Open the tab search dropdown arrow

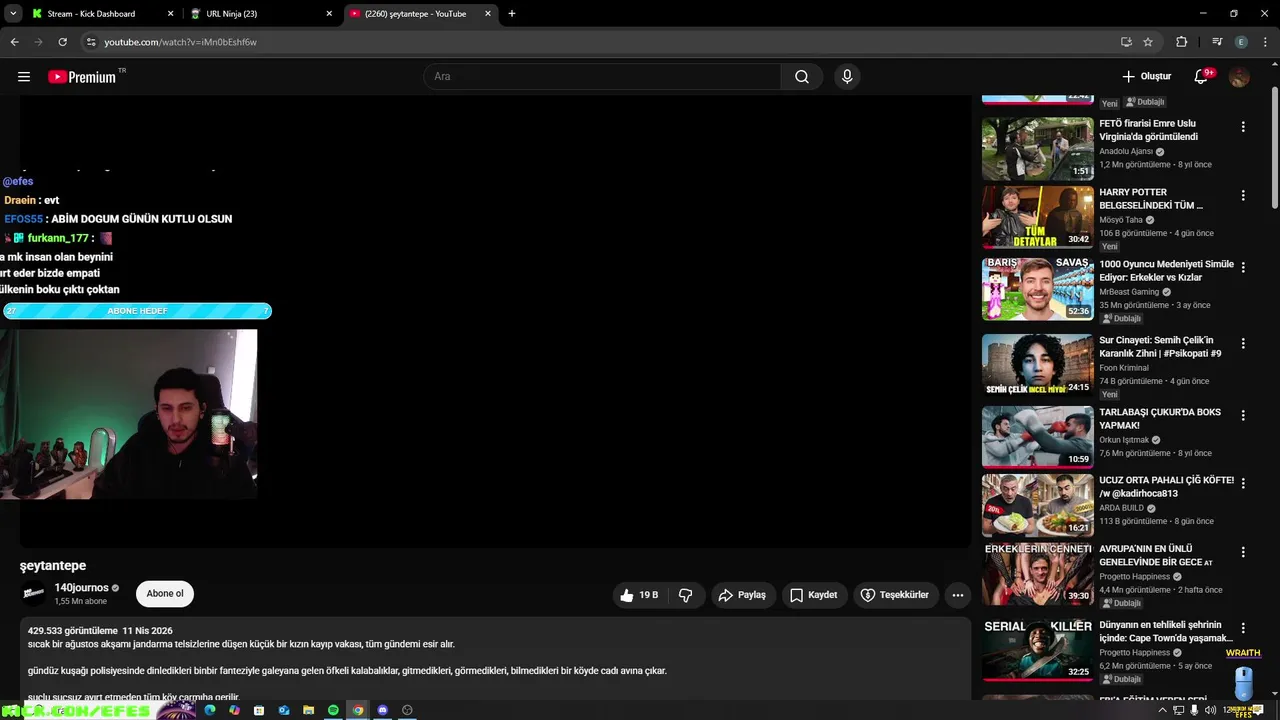click(13, 14)
